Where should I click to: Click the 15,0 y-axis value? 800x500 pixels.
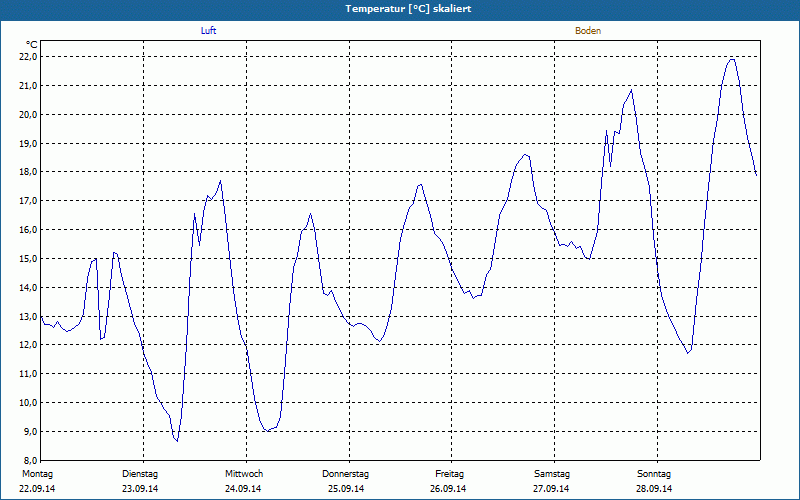click(x=29, y=259)
